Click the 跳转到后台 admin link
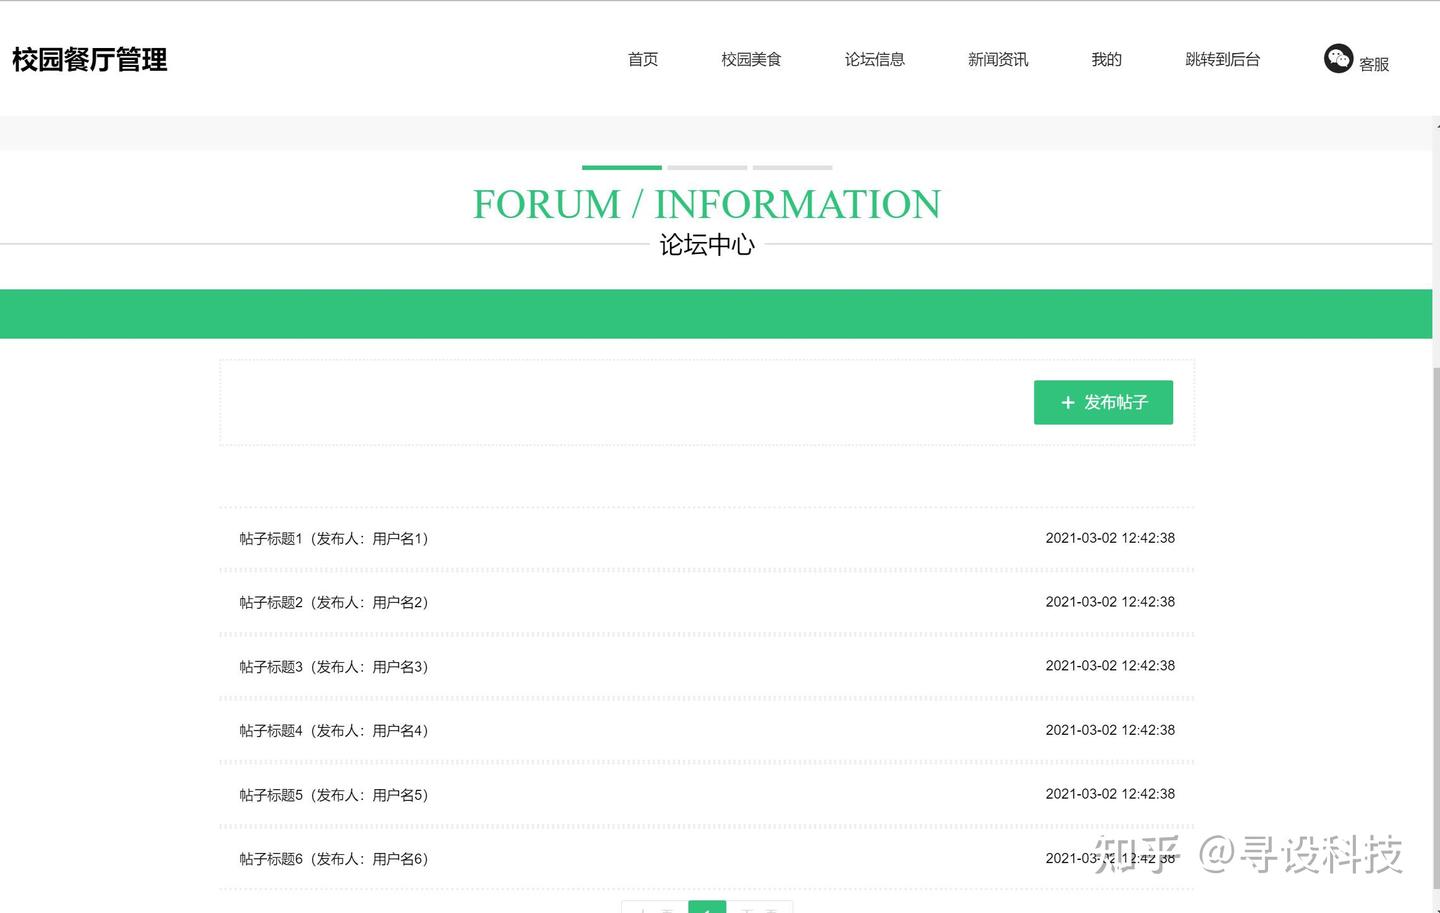Image resolution: width=1440 pixels, height=913 pixels. click(1222, 59)
